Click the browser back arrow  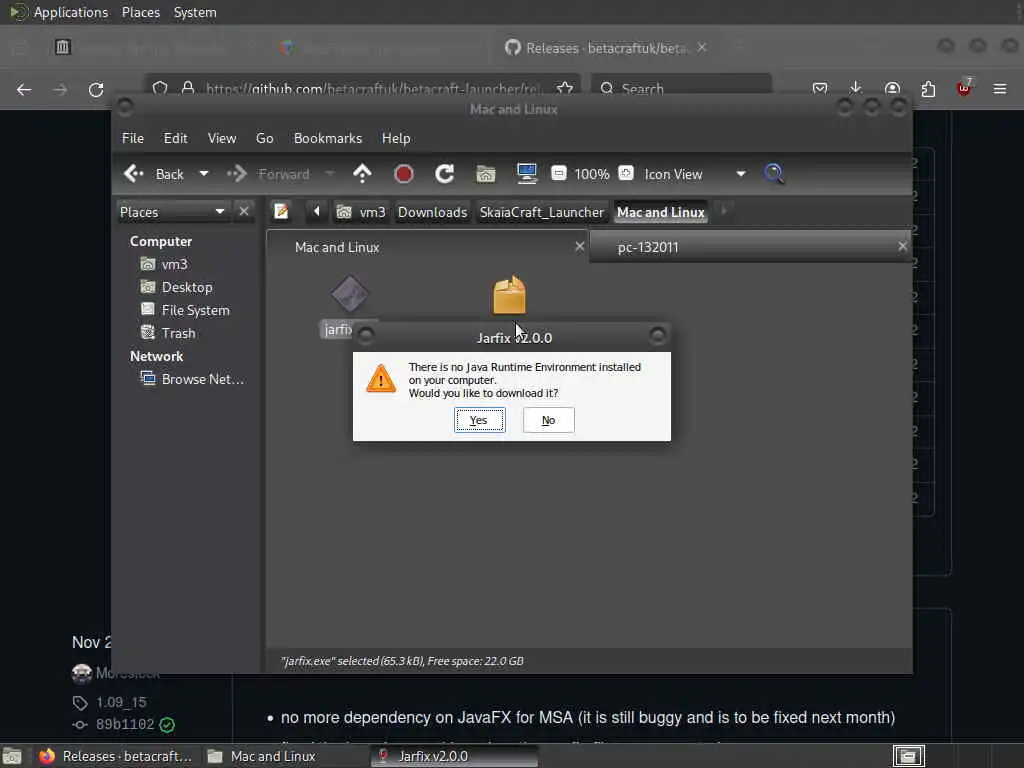coord(24,89)
